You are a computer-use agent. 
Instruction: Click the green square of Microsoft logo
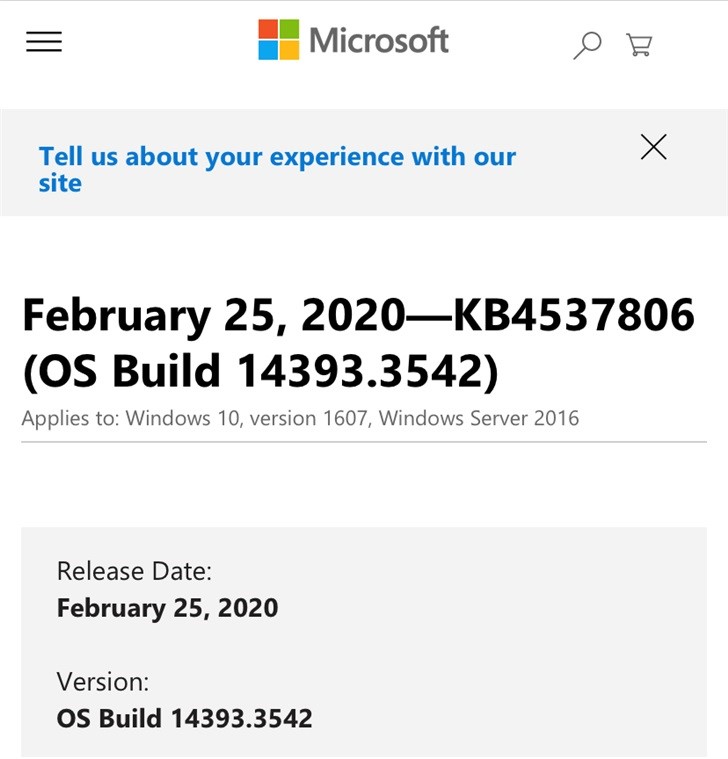(x=289, y=29)
